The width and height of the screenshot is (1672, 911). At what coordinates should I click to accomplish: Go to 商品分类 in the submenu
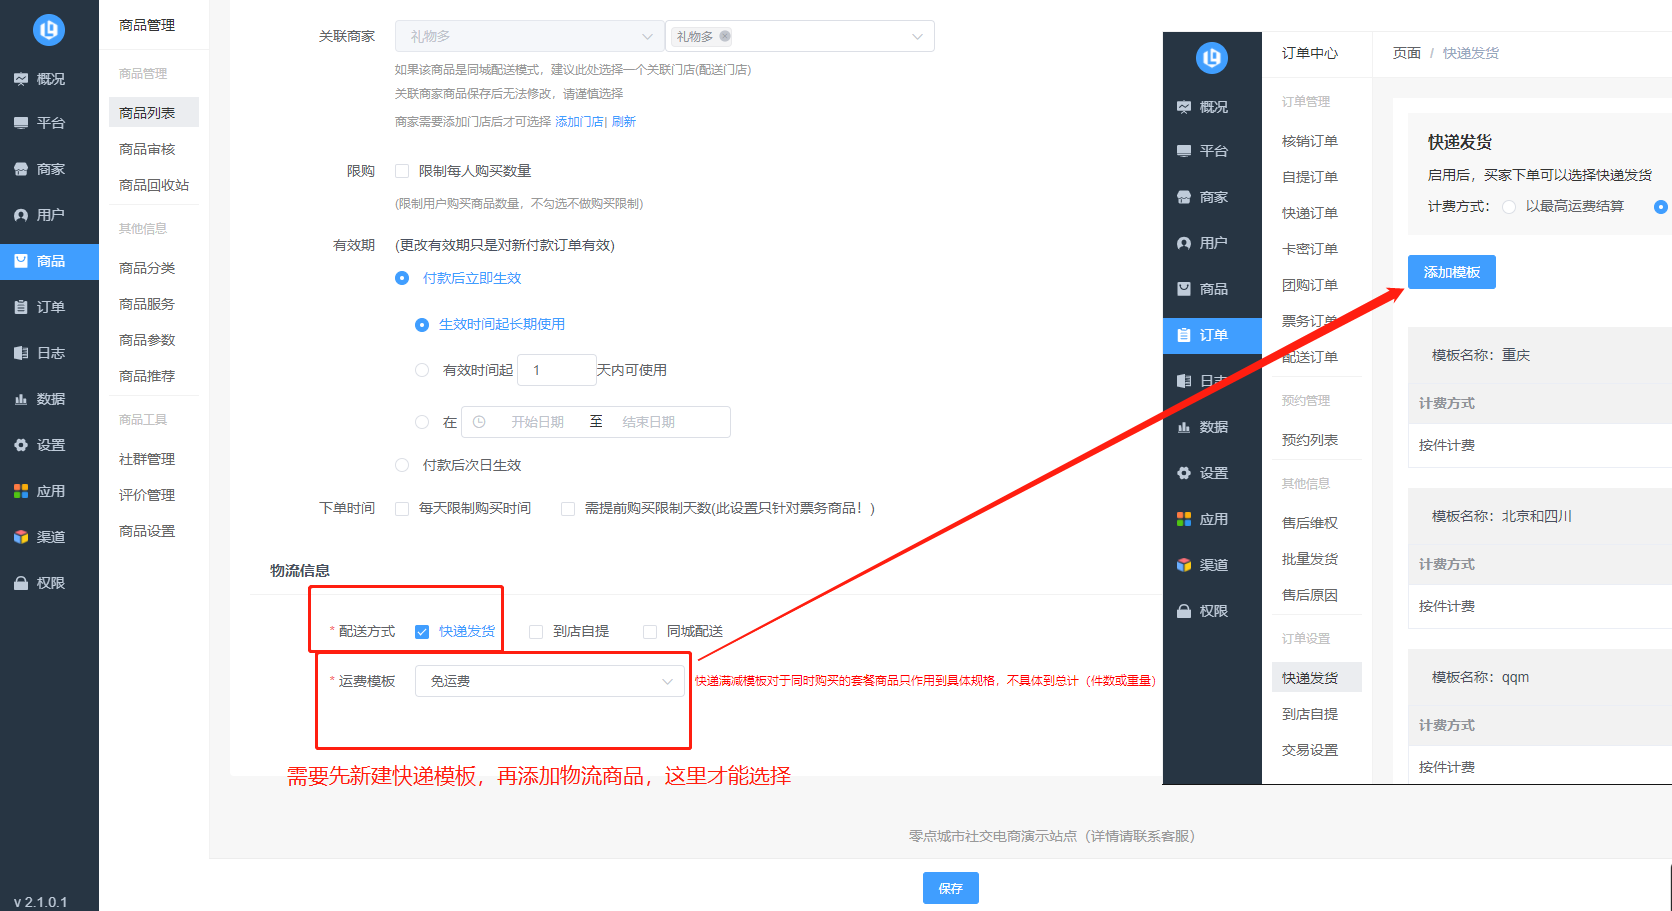(x=147, y=268)
